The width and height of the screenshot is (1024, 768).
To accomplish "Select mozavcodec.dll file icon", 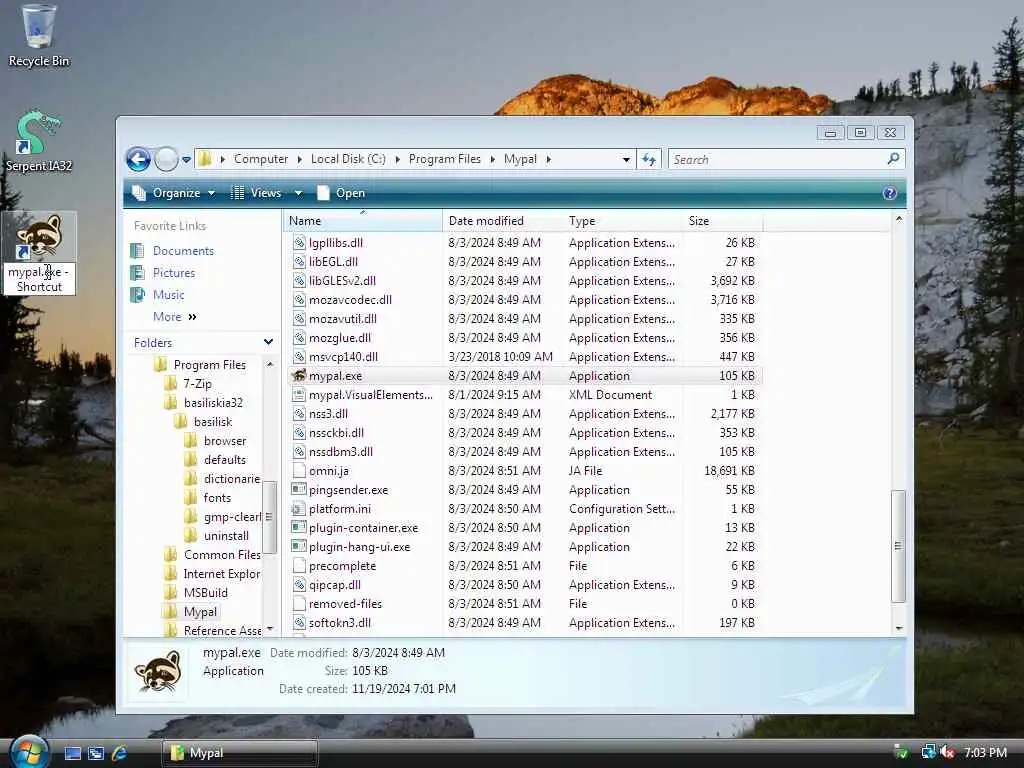I will point(298,300).
